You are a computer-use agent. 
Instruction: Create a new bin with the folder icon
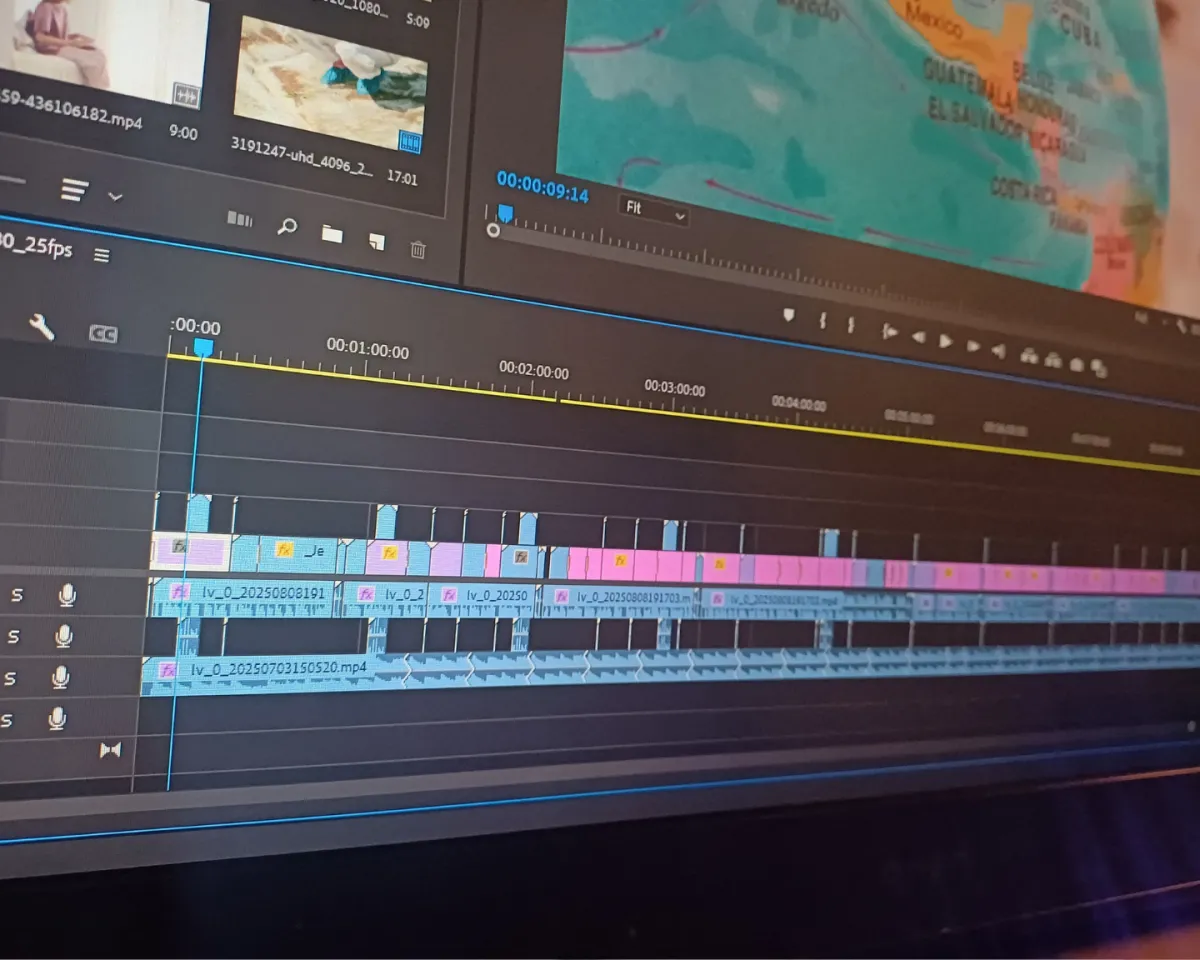coord(332,235)
